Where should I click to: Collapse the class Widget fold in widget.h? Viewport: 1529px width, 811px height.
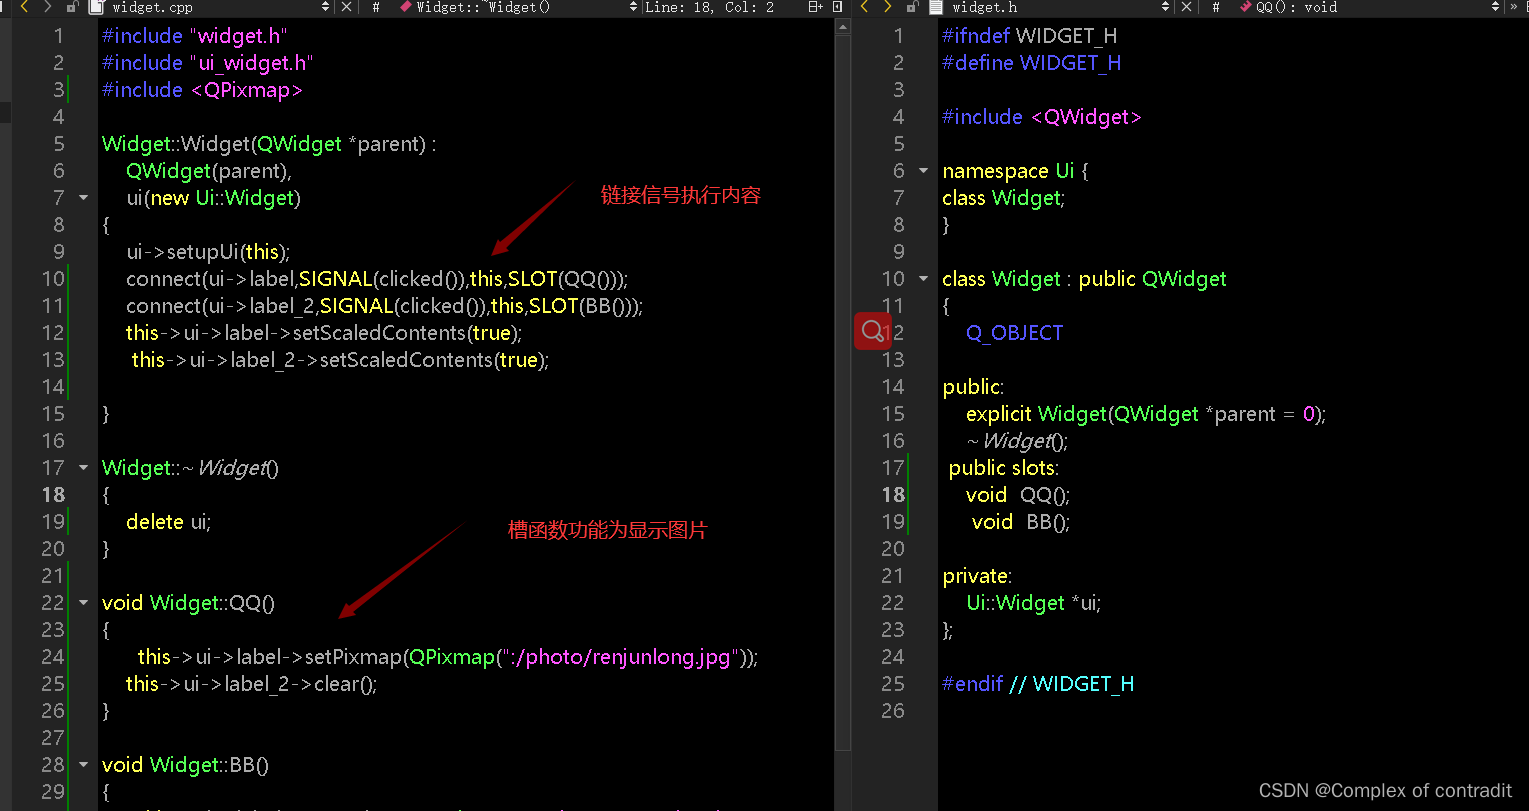pos(923,278)
